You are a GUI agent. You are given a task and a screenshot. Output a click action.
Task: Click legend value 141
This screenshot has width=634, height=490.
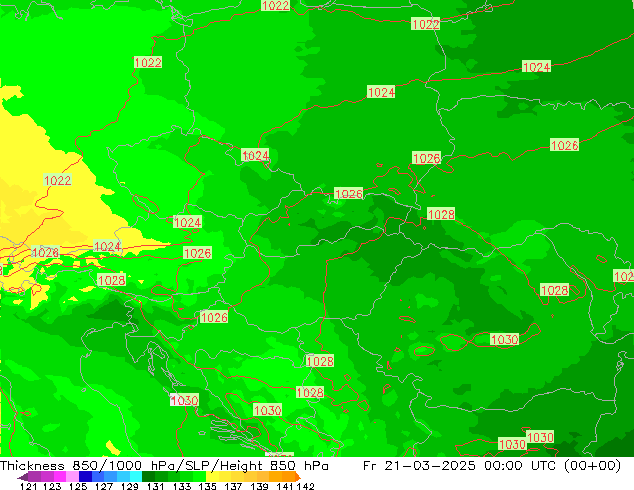(x=285, y=486)
